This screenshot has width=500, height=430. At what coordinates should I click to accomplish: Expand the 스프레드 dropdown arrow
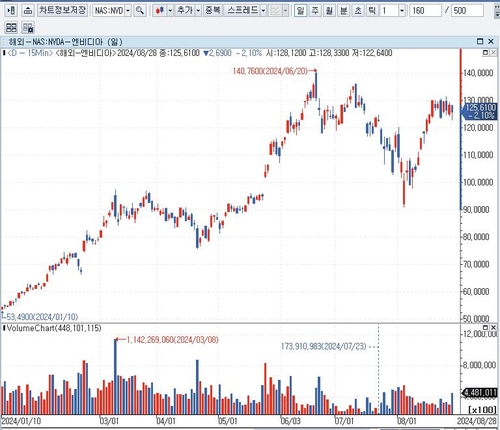click(263, 11)
